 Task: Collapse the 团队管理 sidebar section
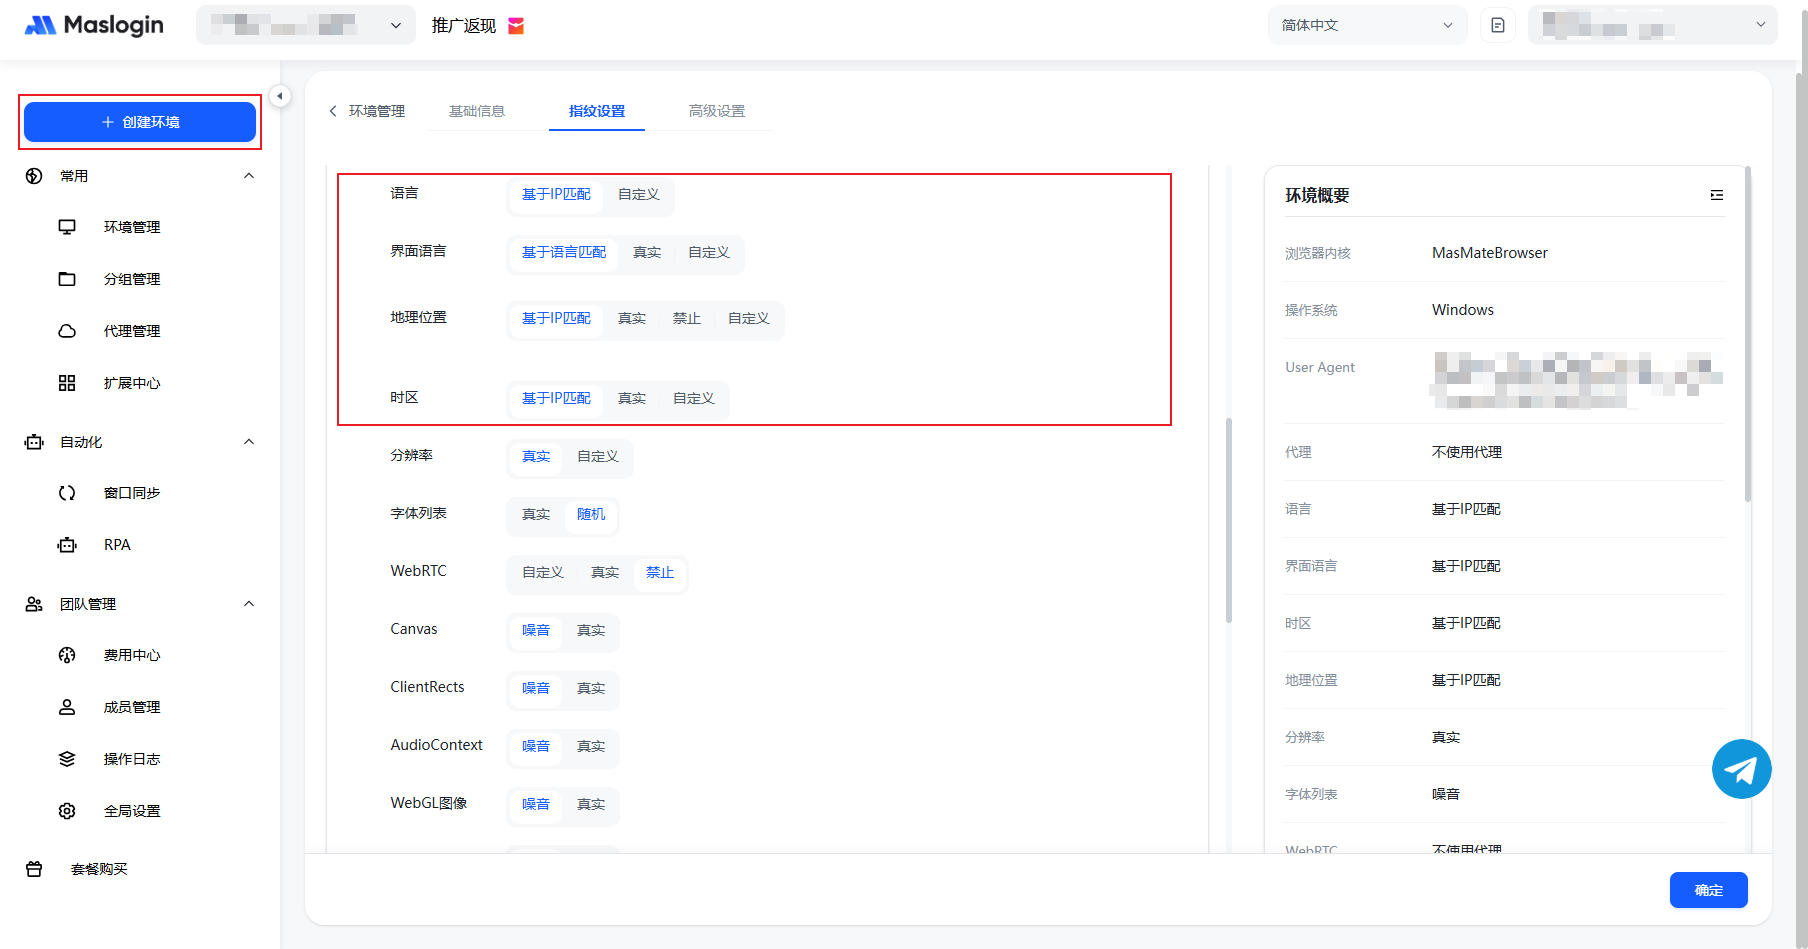249,604
